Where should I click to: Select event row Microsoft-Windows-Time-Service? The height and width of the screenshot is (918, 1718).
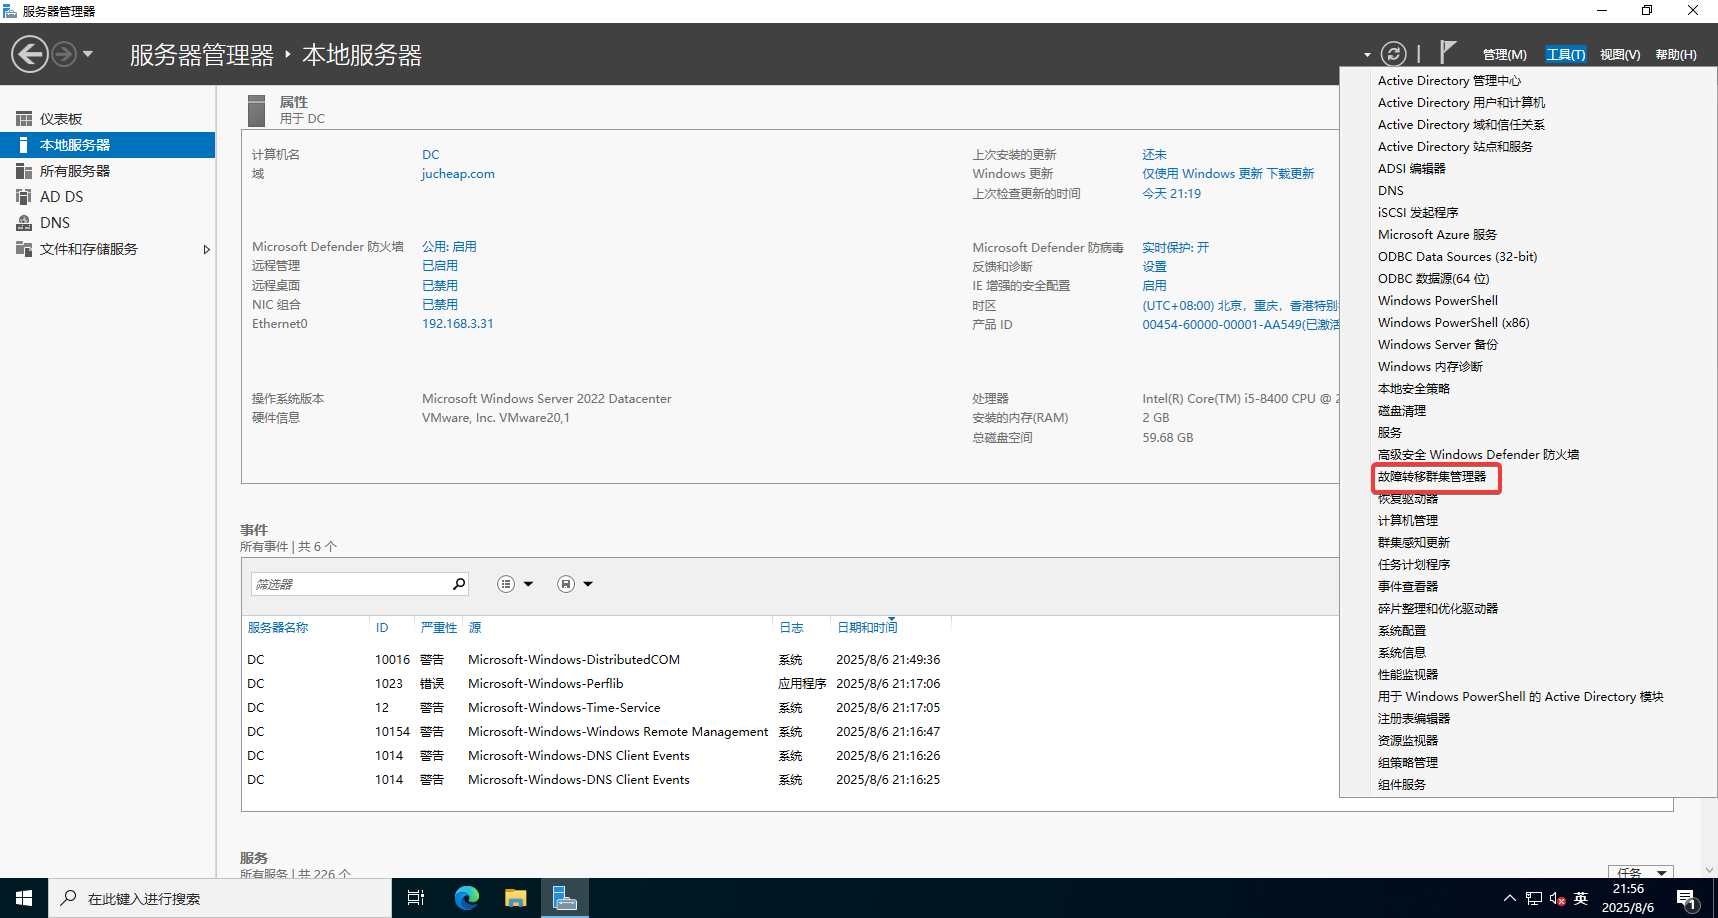click(594, 708)
